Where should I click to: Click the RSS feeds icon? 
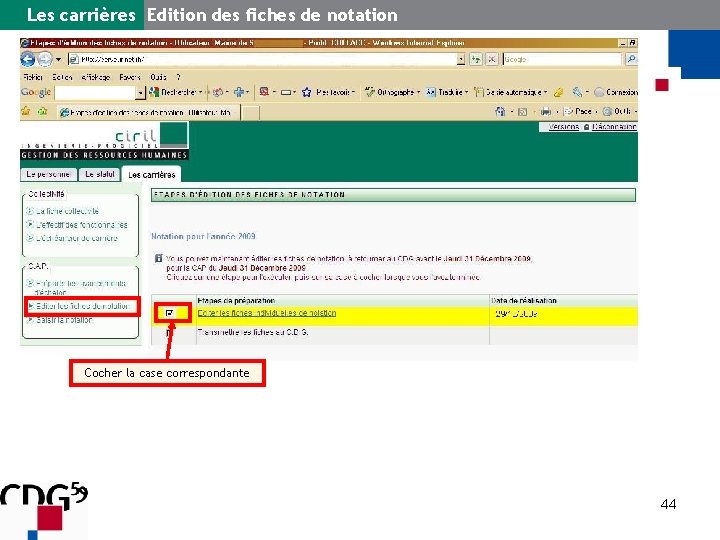[523, 112]
